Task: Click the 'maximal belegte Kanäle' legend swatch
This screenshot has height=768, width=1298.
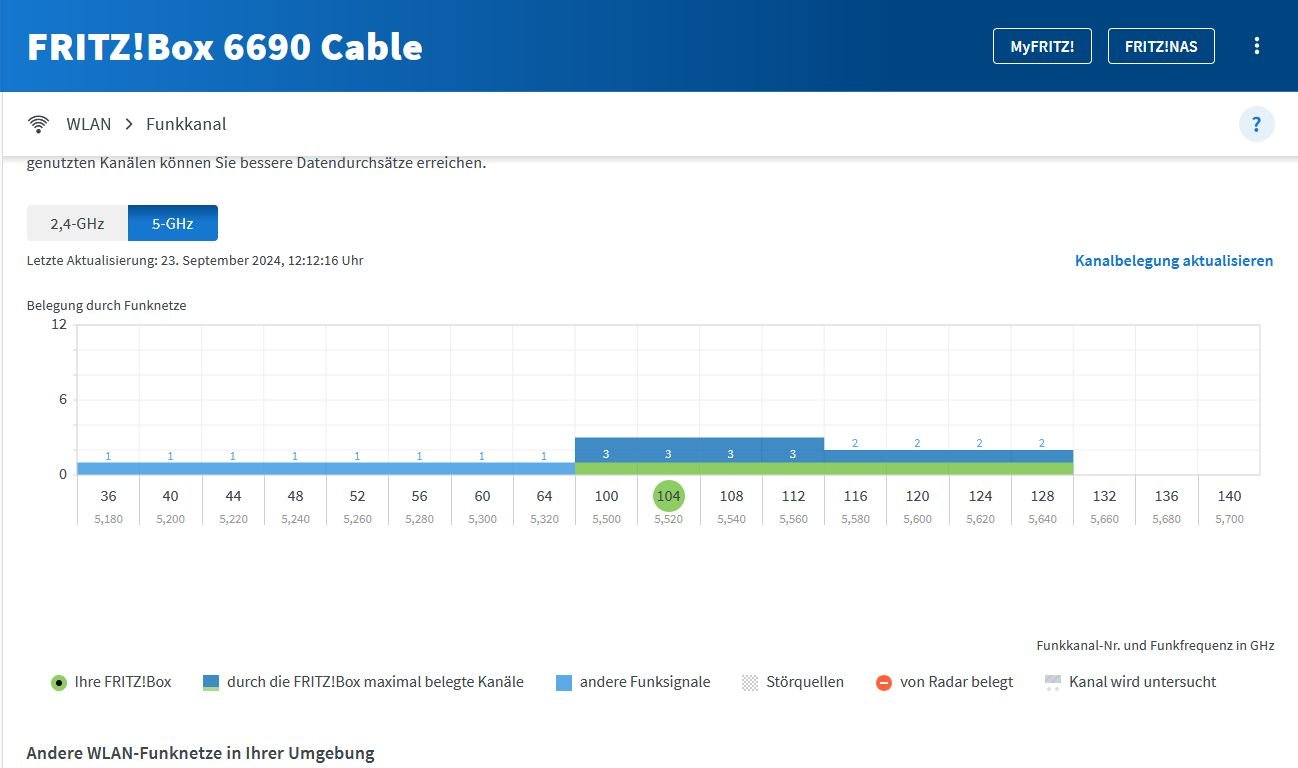Action: [x=211, y=683]
